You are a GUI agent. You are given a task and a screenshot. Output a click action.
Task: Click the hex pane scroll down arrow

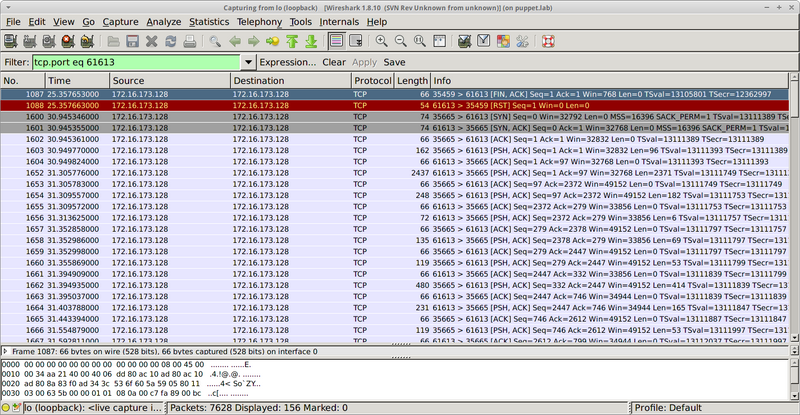point(794,396)
